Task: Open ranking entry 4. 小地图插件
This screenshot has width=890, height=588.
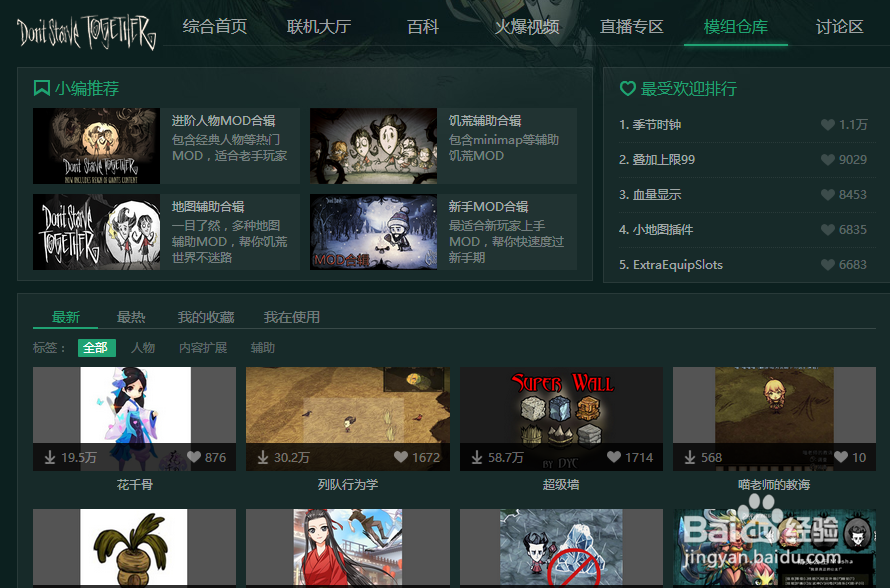Action: pos(656,230)
